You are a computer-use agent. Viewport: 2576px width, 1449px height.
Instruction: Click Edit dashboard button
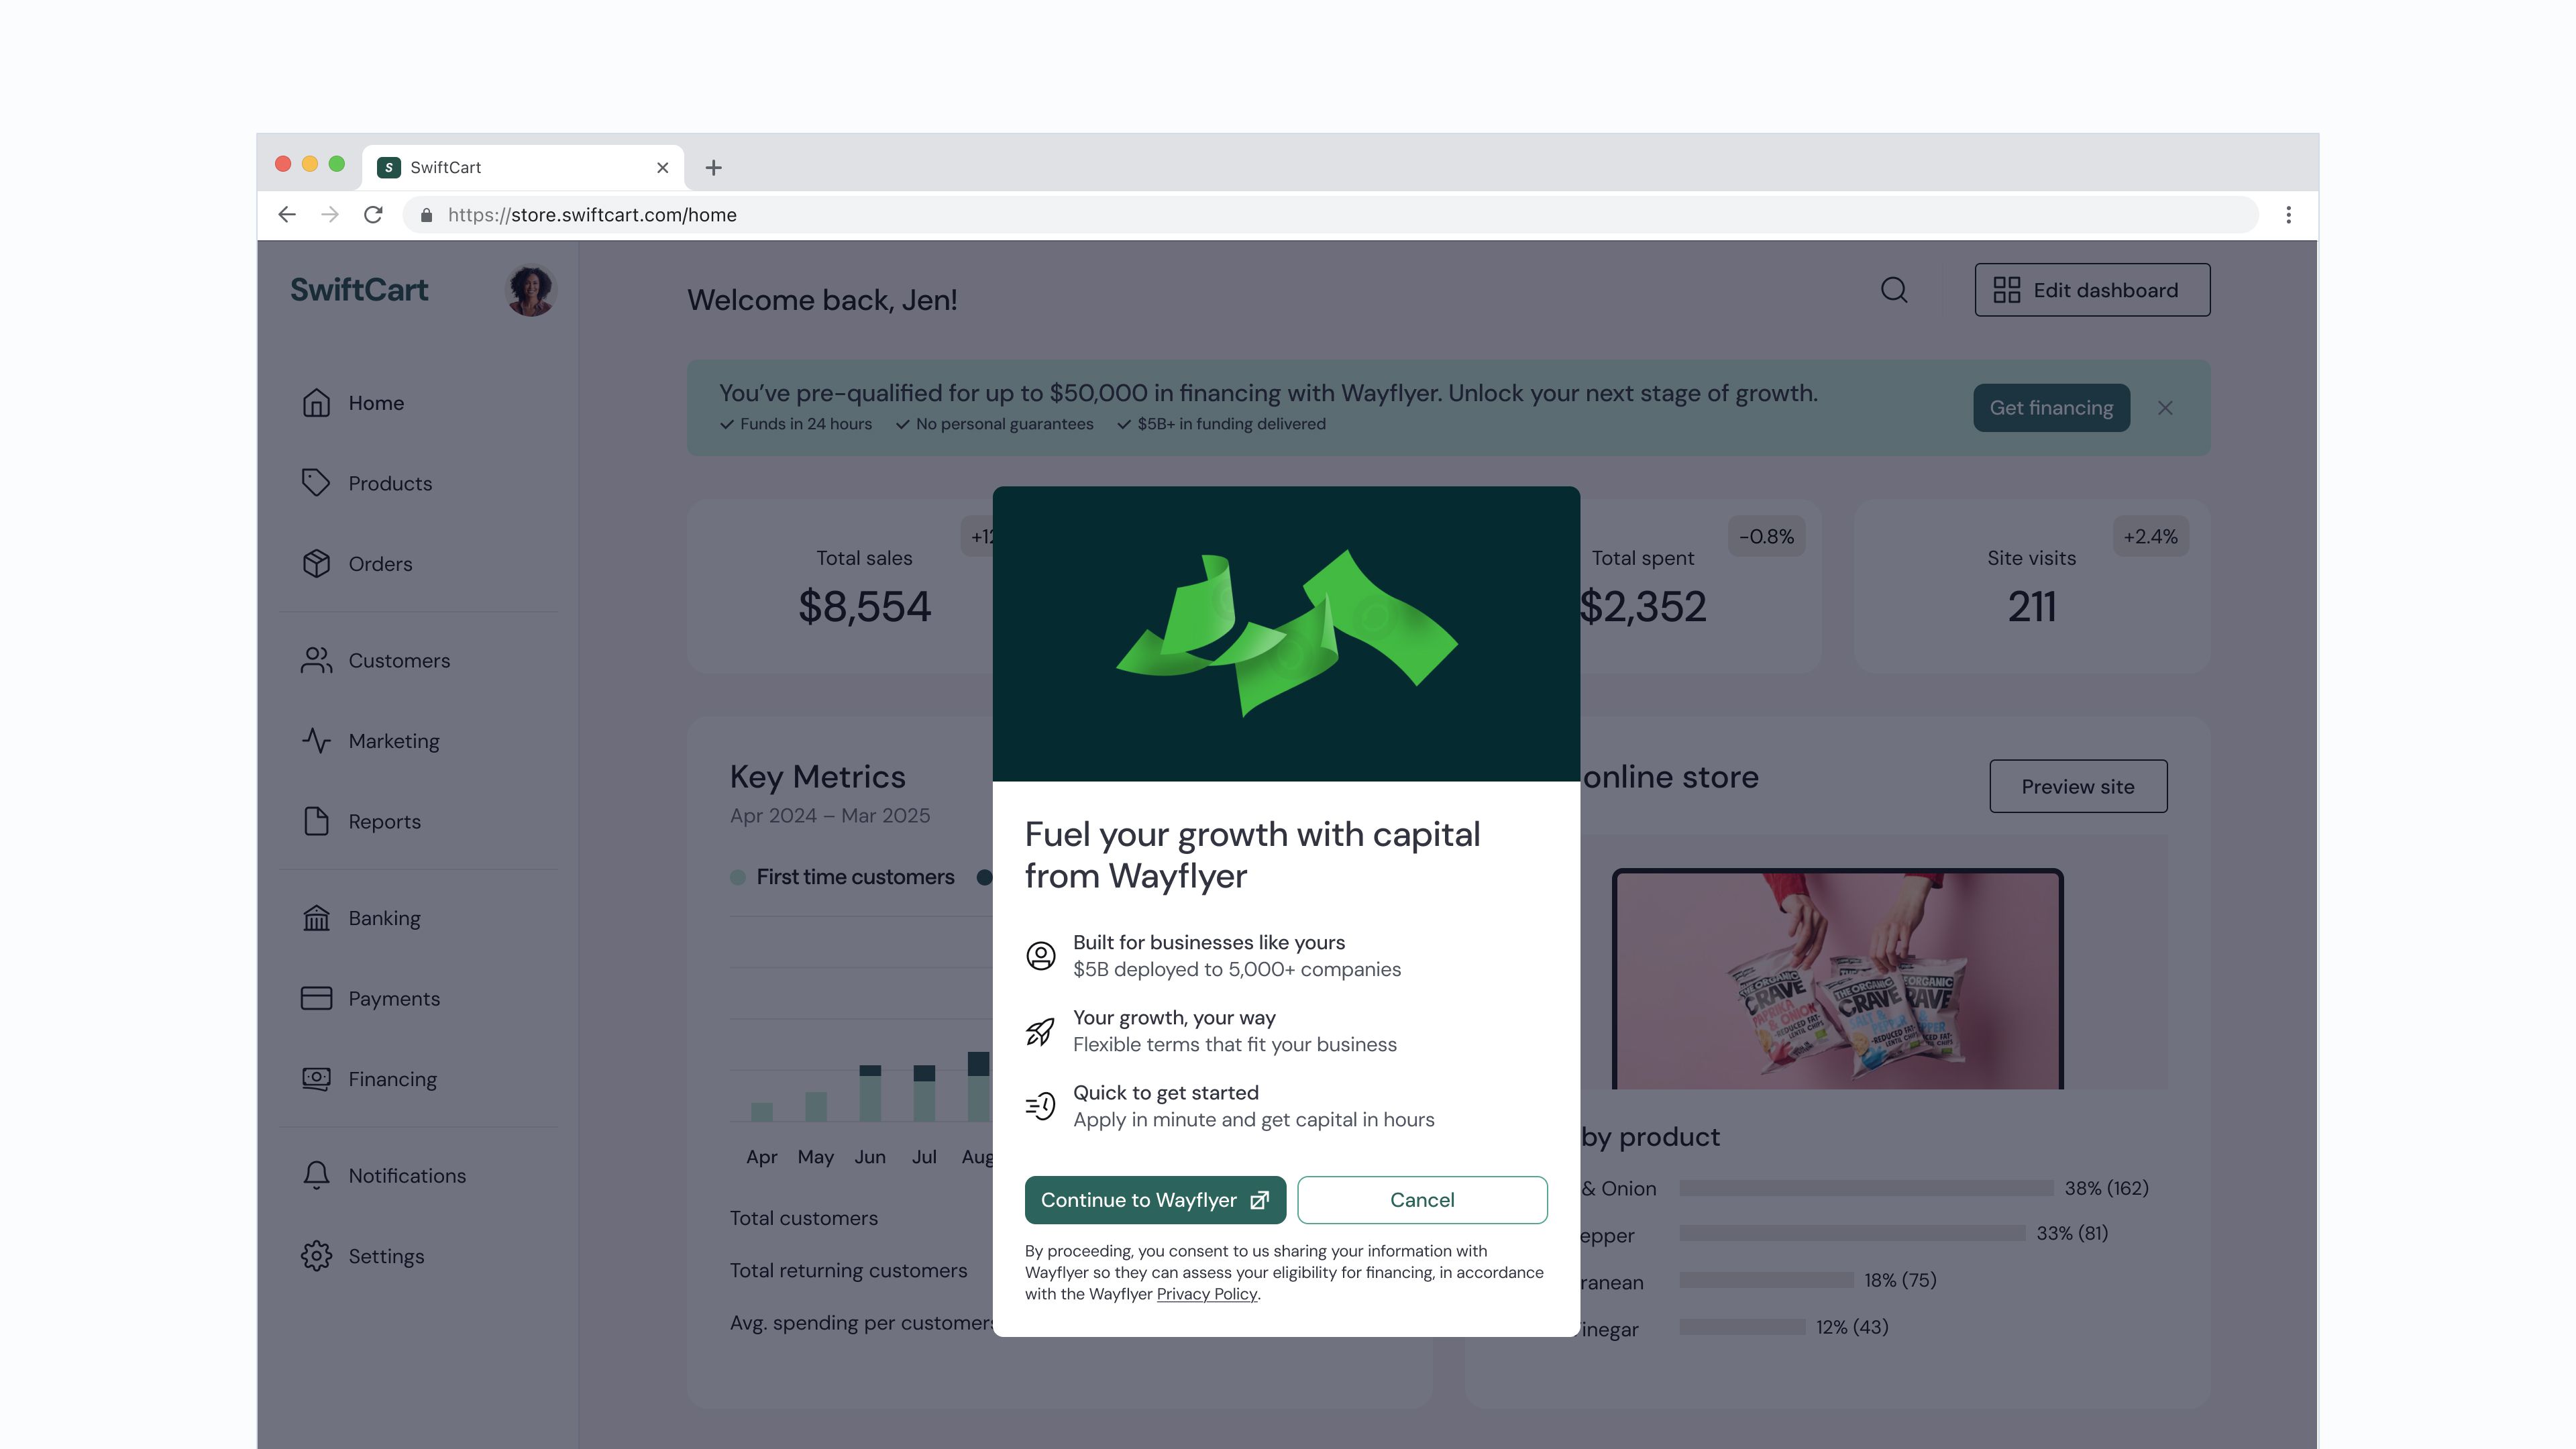point(2092,290)
